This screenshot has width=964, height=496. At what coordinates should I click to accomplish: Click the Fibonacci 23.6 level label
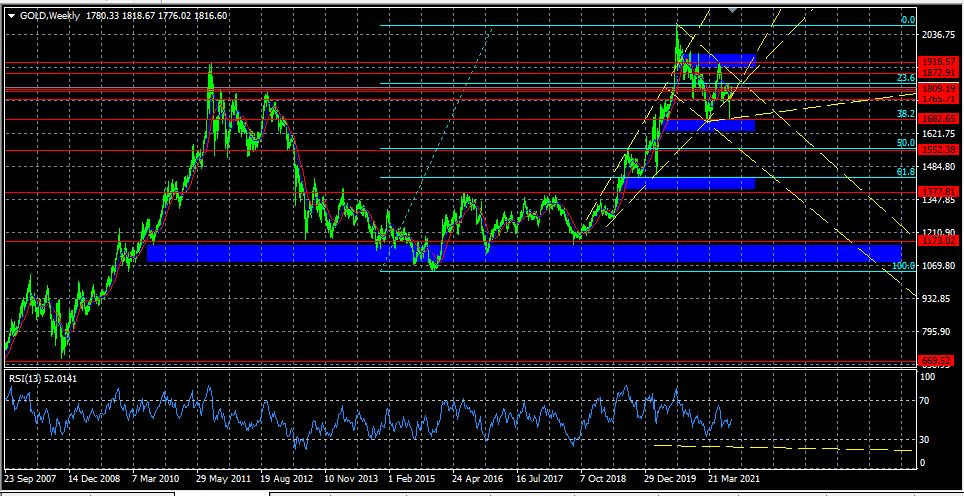(x=906, y=77)
